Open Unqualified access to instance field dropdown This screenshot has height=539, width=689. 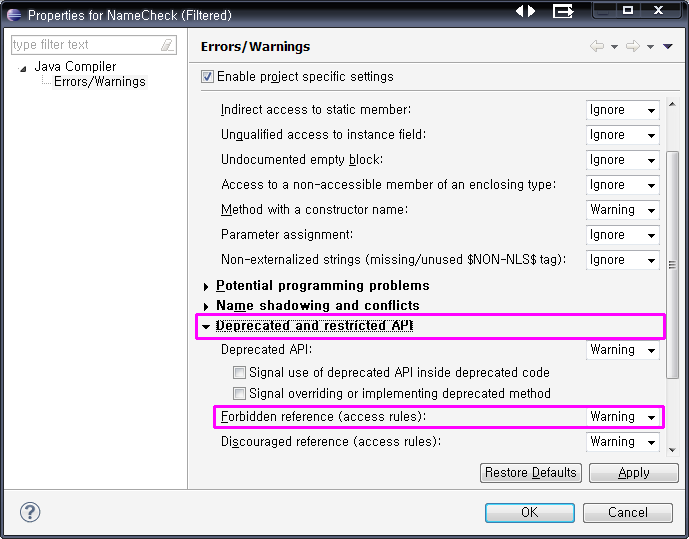(623, 135)
